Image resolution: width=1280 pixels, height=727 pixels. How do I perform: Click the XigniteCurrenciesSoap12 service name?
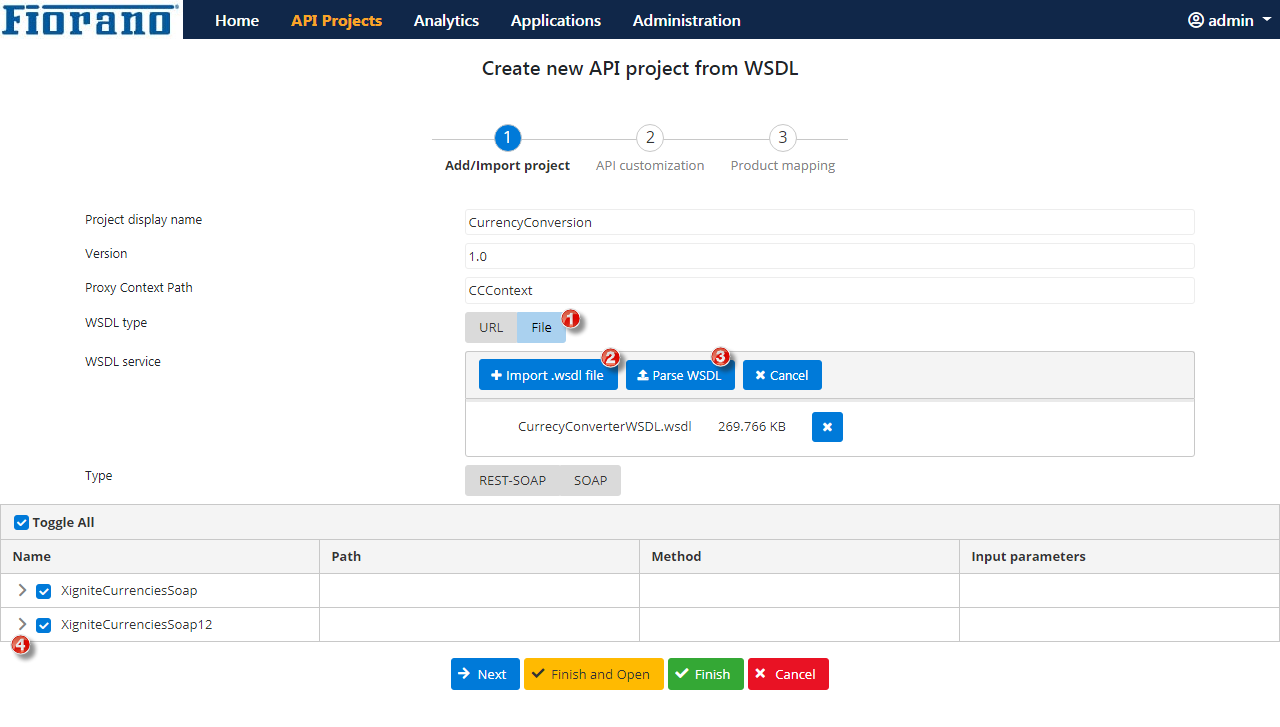[137, 625]
